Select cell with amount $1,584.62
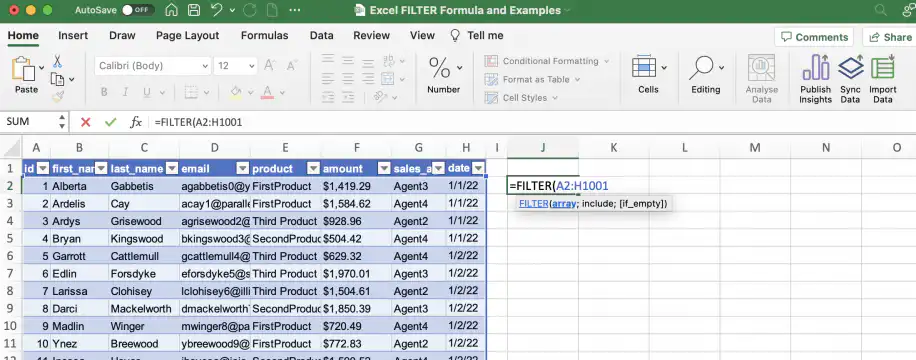The image size is (916, 360). (356, 204)
